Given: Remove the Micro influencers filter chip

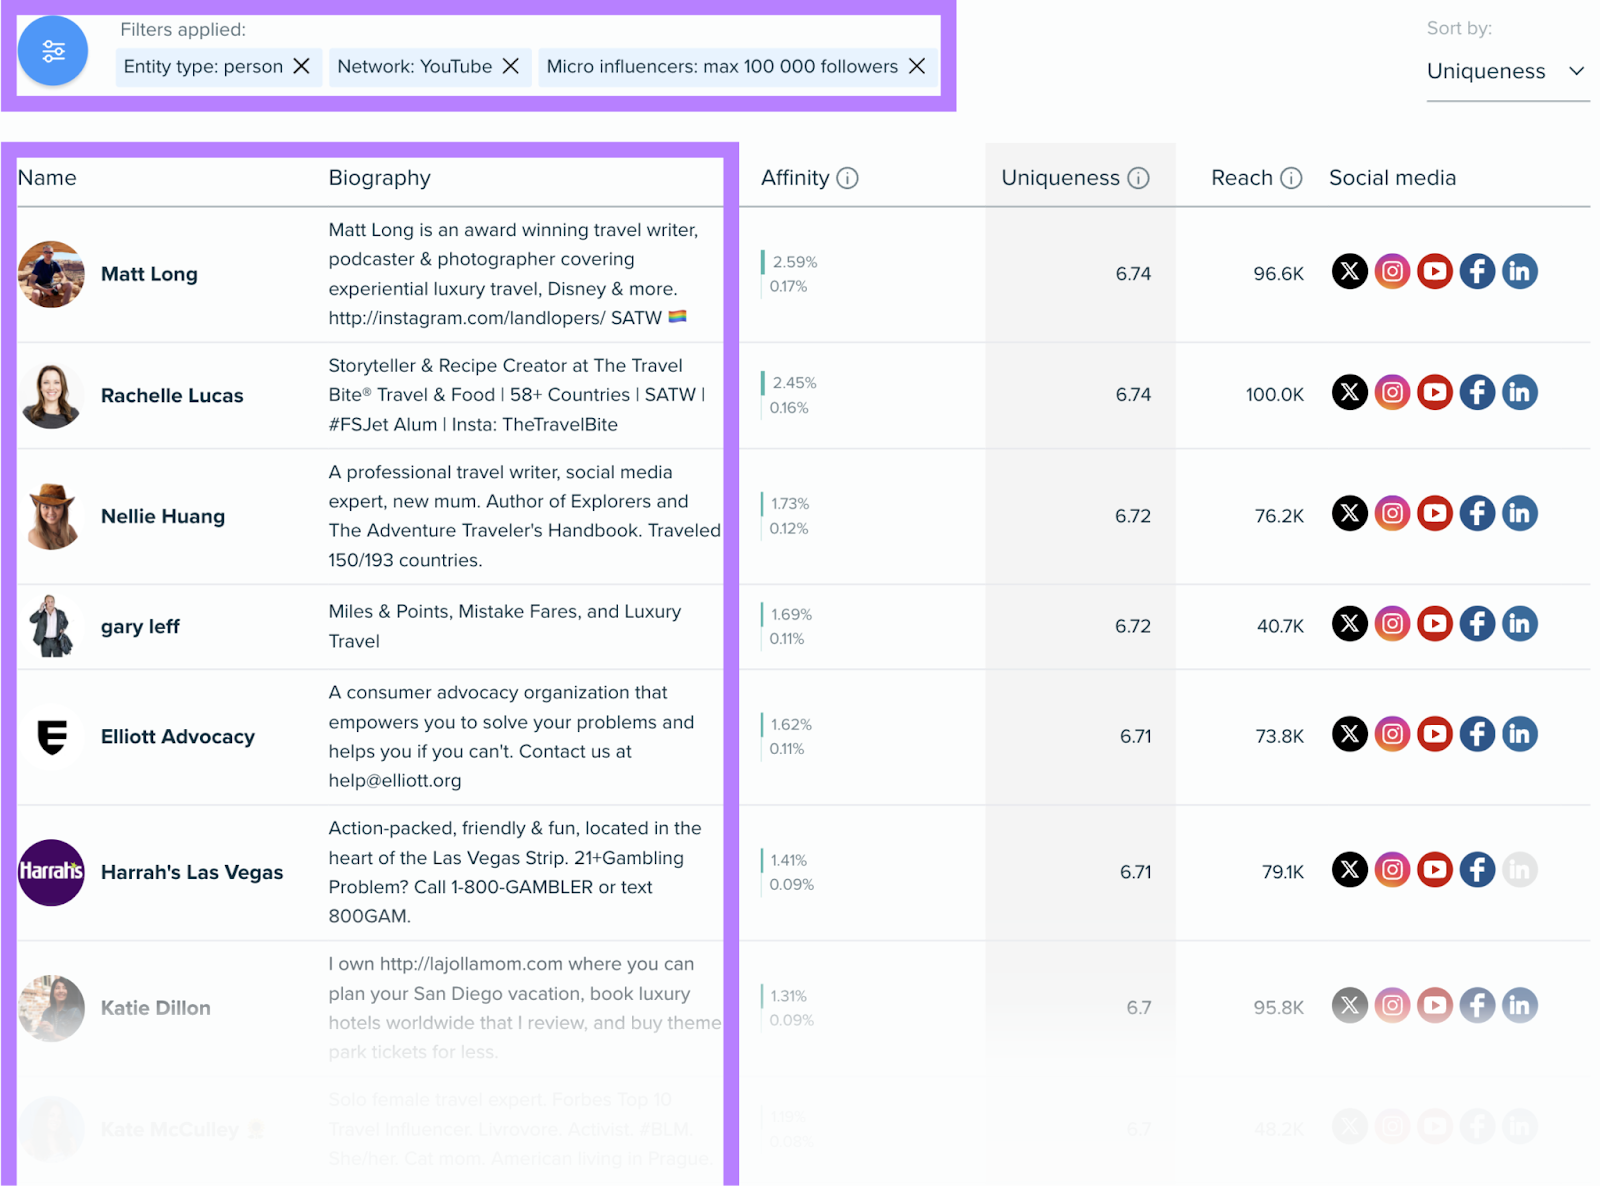Looking at the screenshot, I should click(916, 66).
